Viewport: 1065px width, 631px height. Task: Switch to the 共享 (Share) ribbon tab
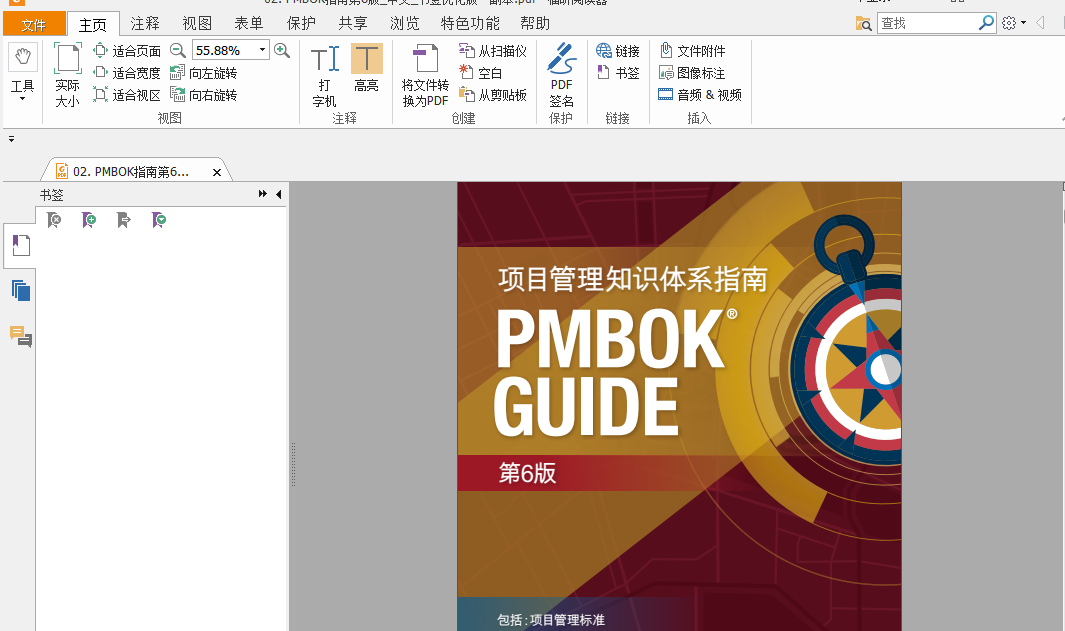353,24
